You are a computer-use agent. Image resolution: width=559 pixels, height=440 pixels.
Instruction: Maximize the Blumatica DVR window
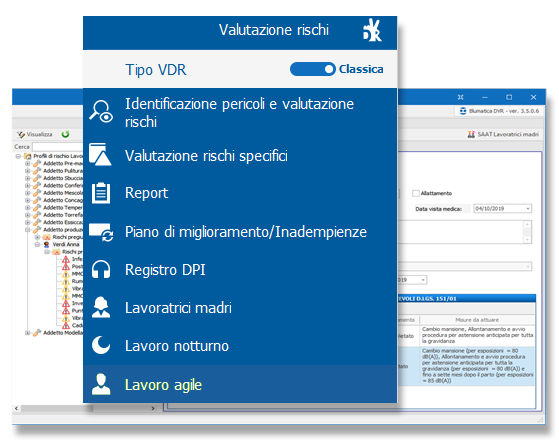(509, 97)
